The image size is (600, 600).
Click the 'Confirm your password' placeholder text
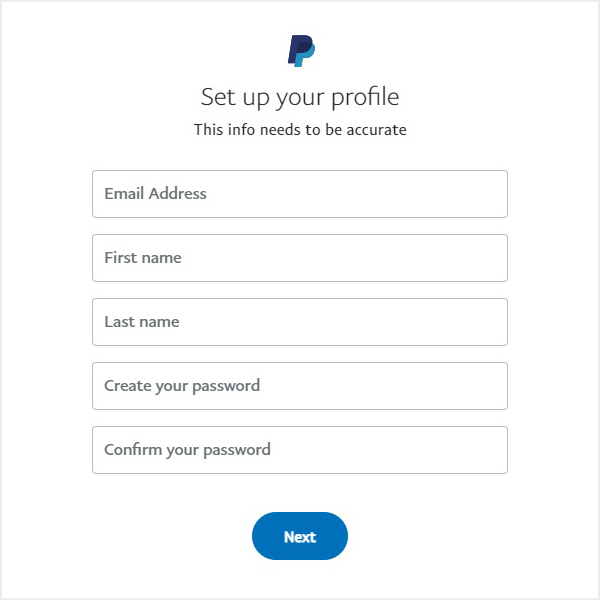[x=188, y=450]
